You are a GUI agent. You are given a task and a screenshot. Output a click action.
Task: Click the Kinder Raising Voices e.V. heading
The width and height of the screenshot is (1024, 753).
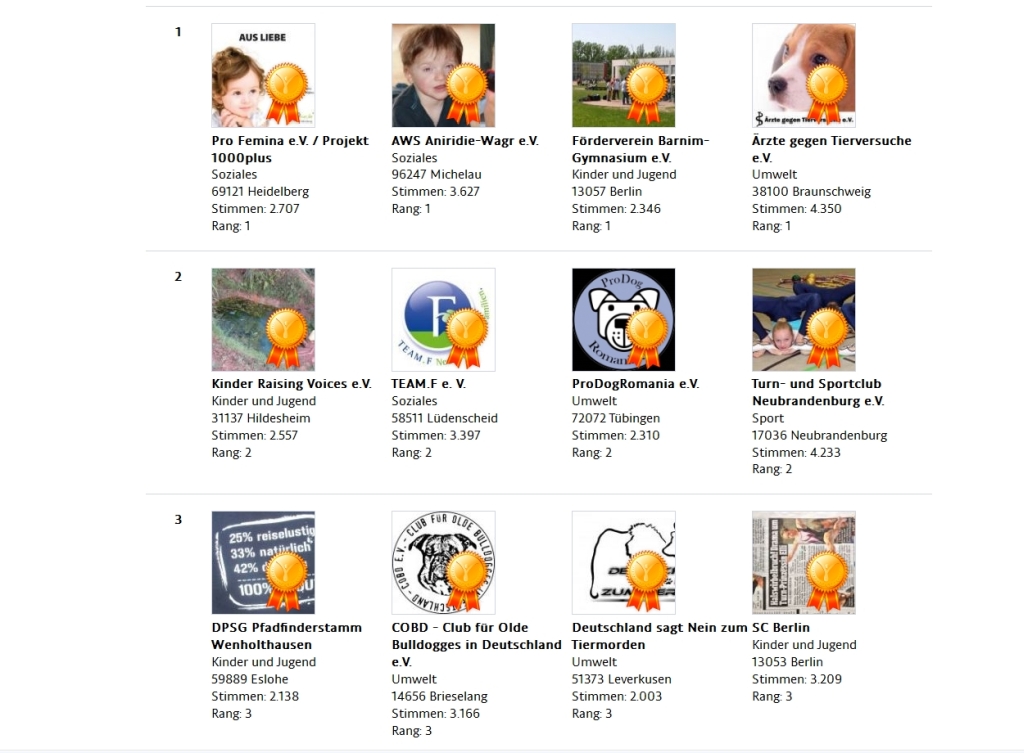pos(291,384)
